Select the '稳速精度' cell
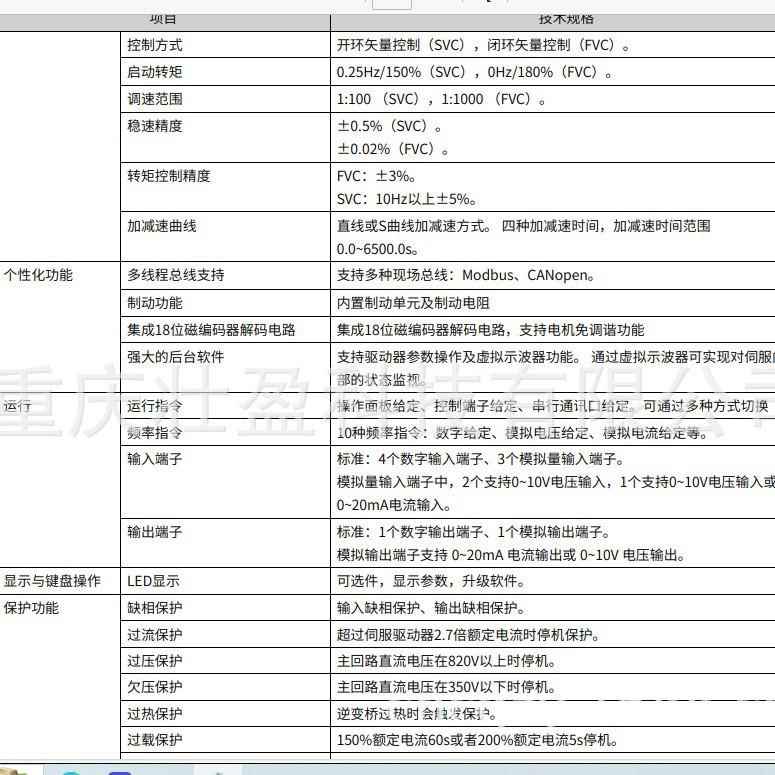The width and height of the screenshot is (775, 775). (225, 137)
